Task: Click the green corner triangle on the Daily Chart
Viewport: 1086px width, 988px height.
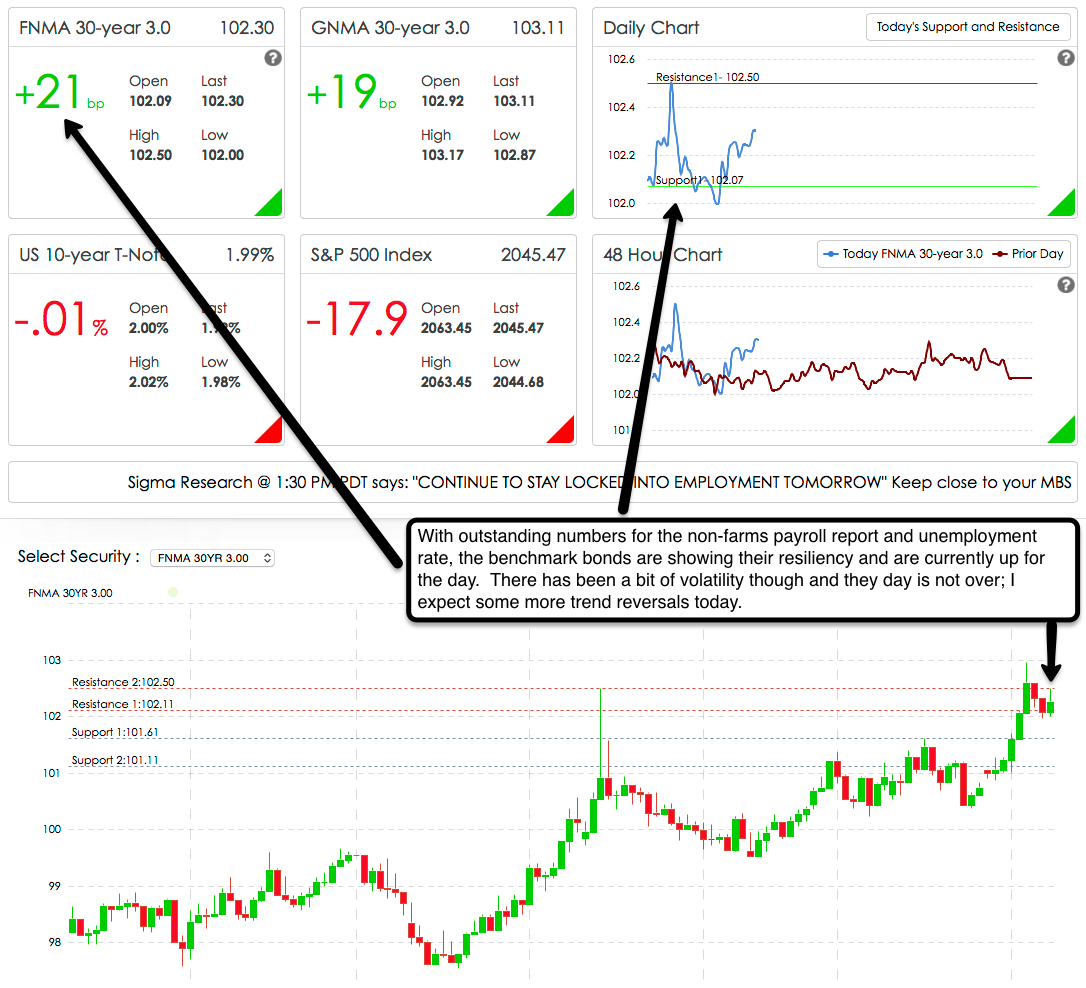Action: (1063, 204)
